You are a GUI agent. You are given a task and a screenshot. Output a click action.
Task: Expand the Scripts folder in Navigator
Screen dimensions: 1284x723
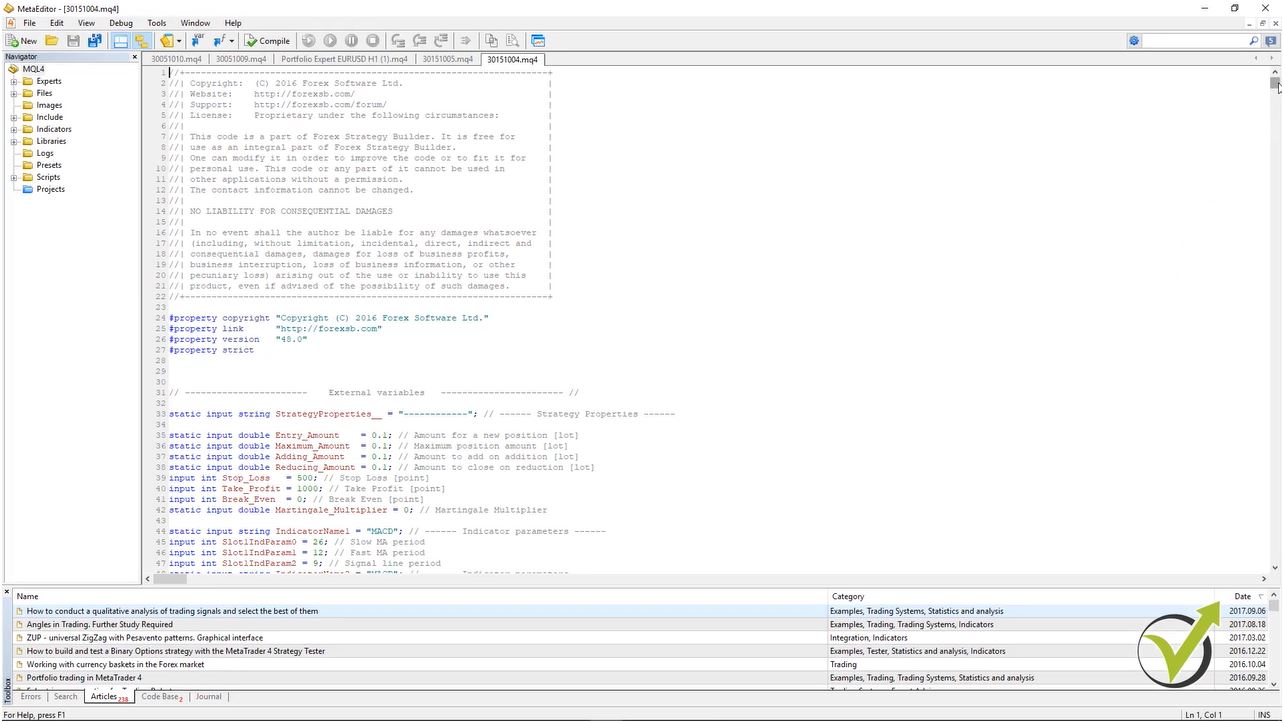tap(14, 177)
